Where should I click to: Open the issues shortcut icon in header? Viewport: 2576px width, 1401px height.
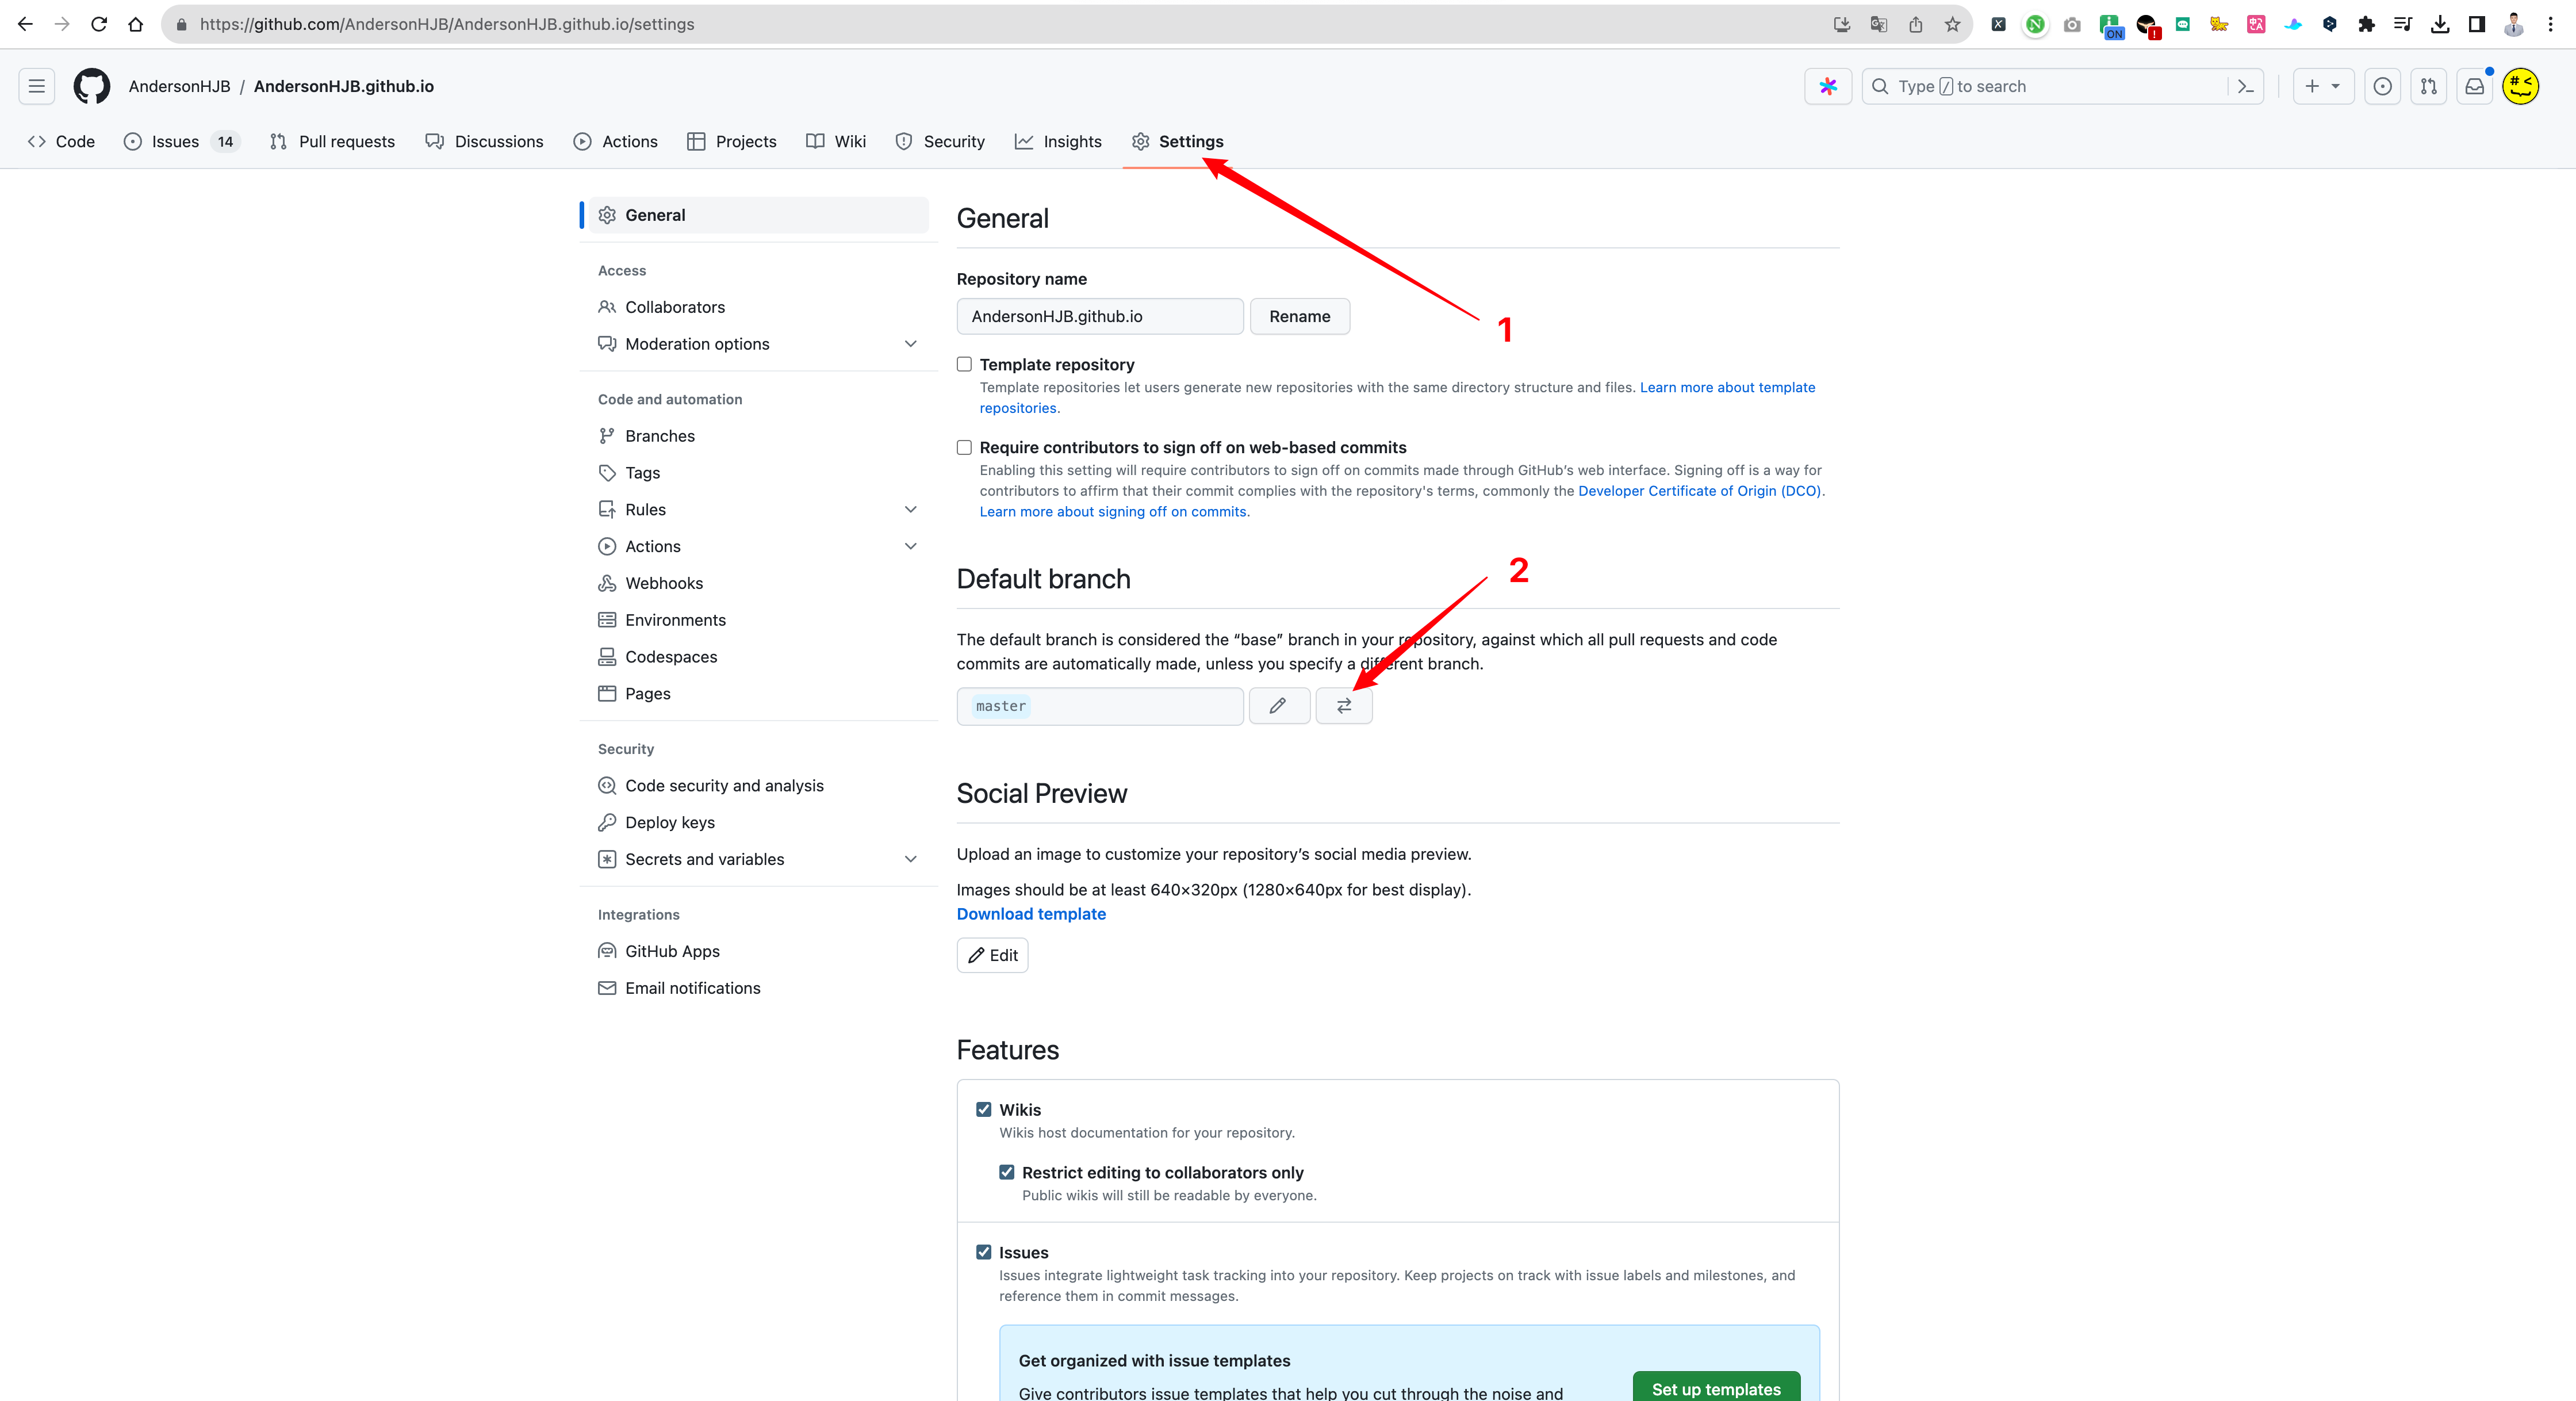2383,86
